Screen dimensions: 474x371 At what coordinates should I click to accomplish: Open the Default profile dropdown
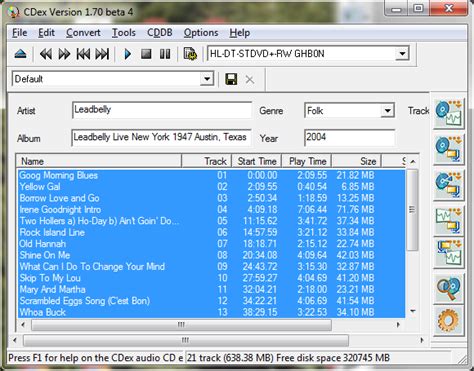(x=207, y=79)
